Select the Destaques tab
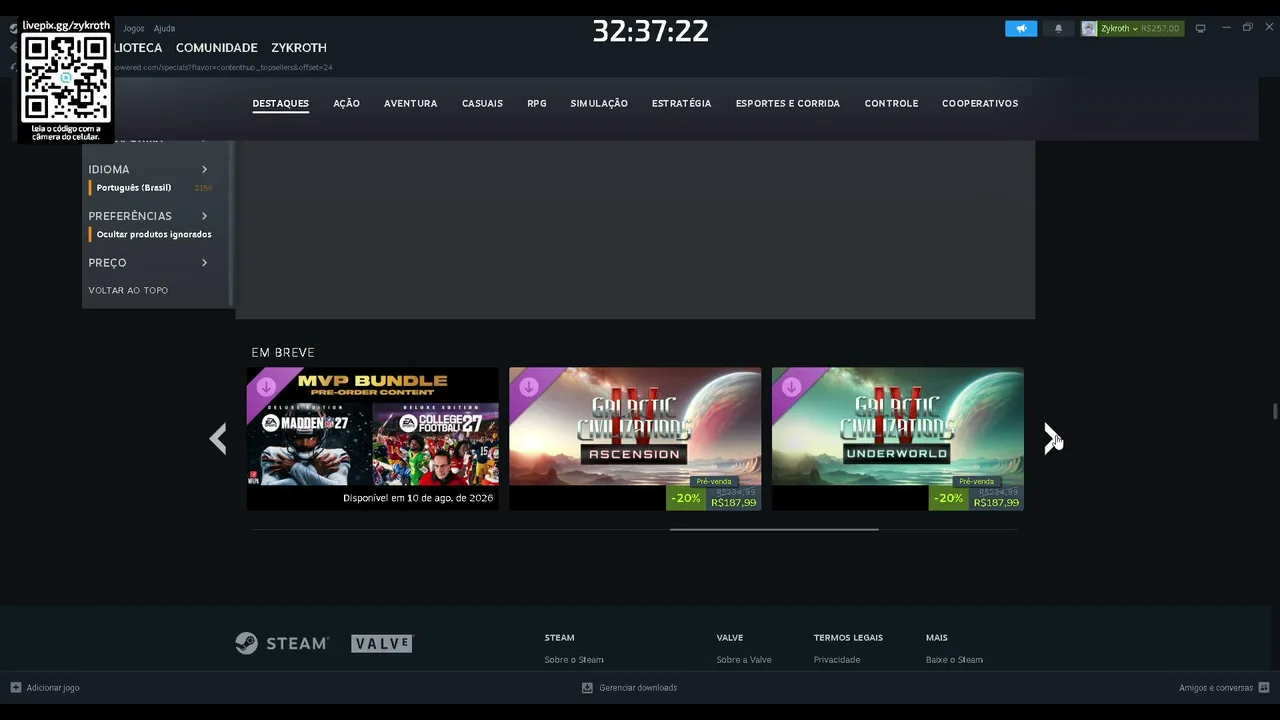The image size is (1280, 720). tap(281, 104)
